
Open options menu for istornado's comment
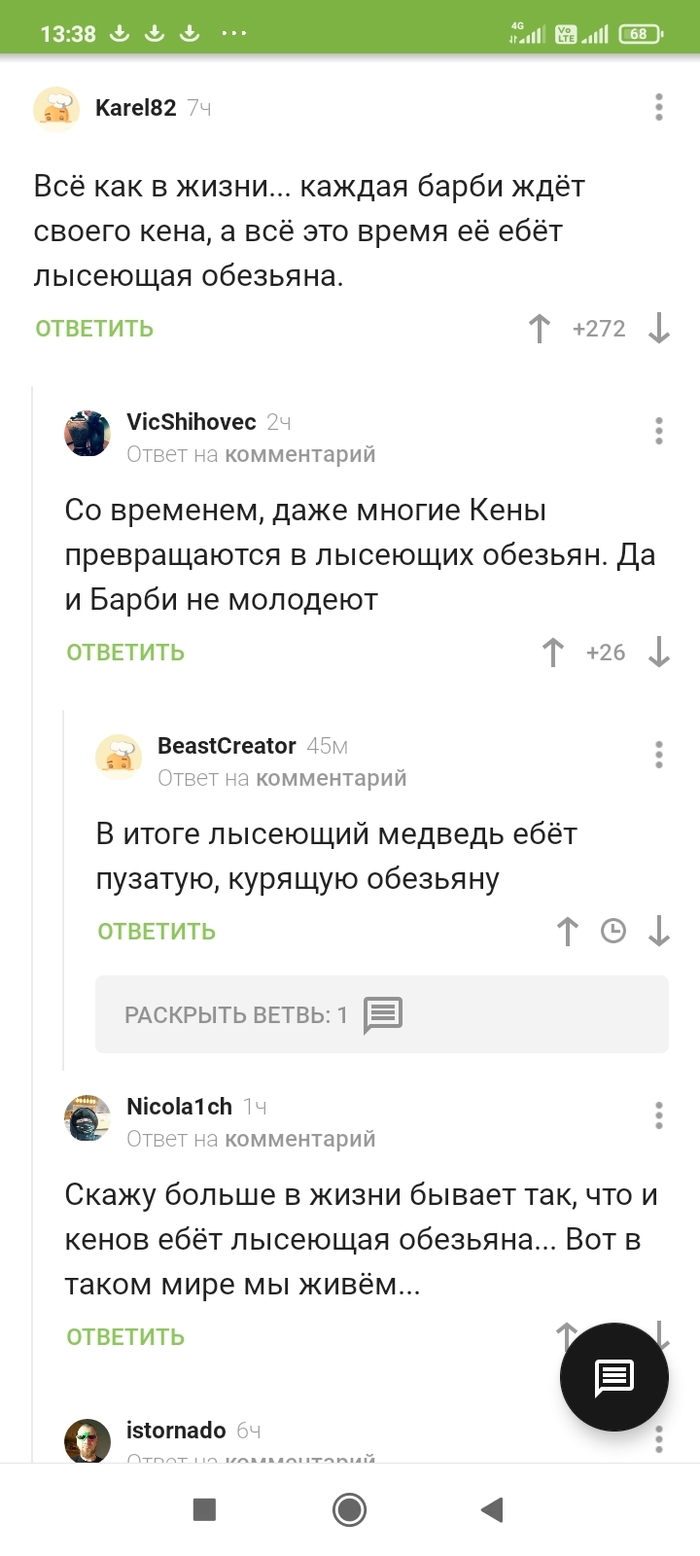(x=658, y=1437)
